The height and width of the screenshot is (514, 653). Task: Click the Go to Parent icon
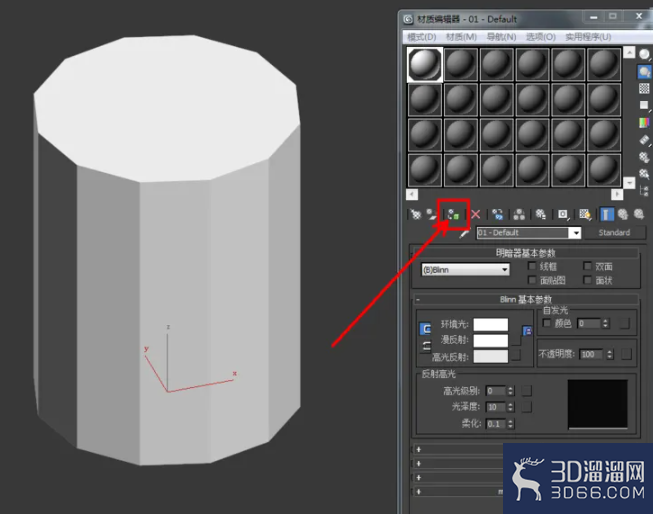point(623,215)
